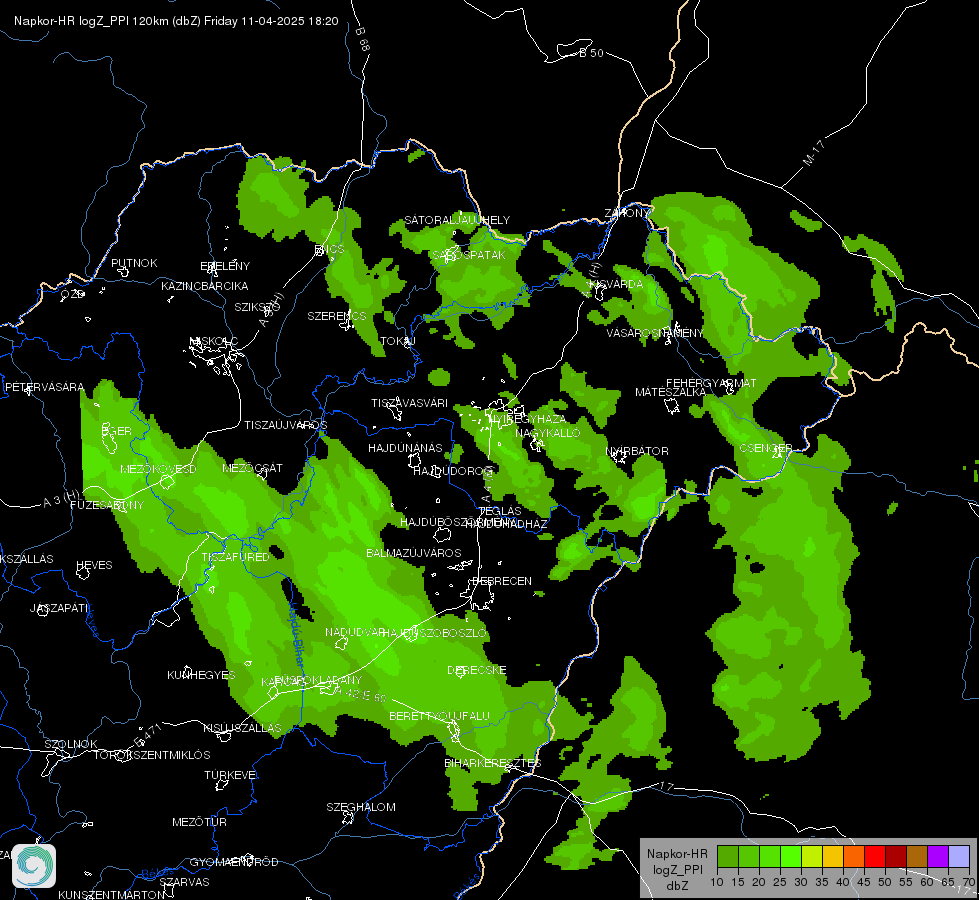Click the MEZOKOVESD label

(x=159, y=468)
